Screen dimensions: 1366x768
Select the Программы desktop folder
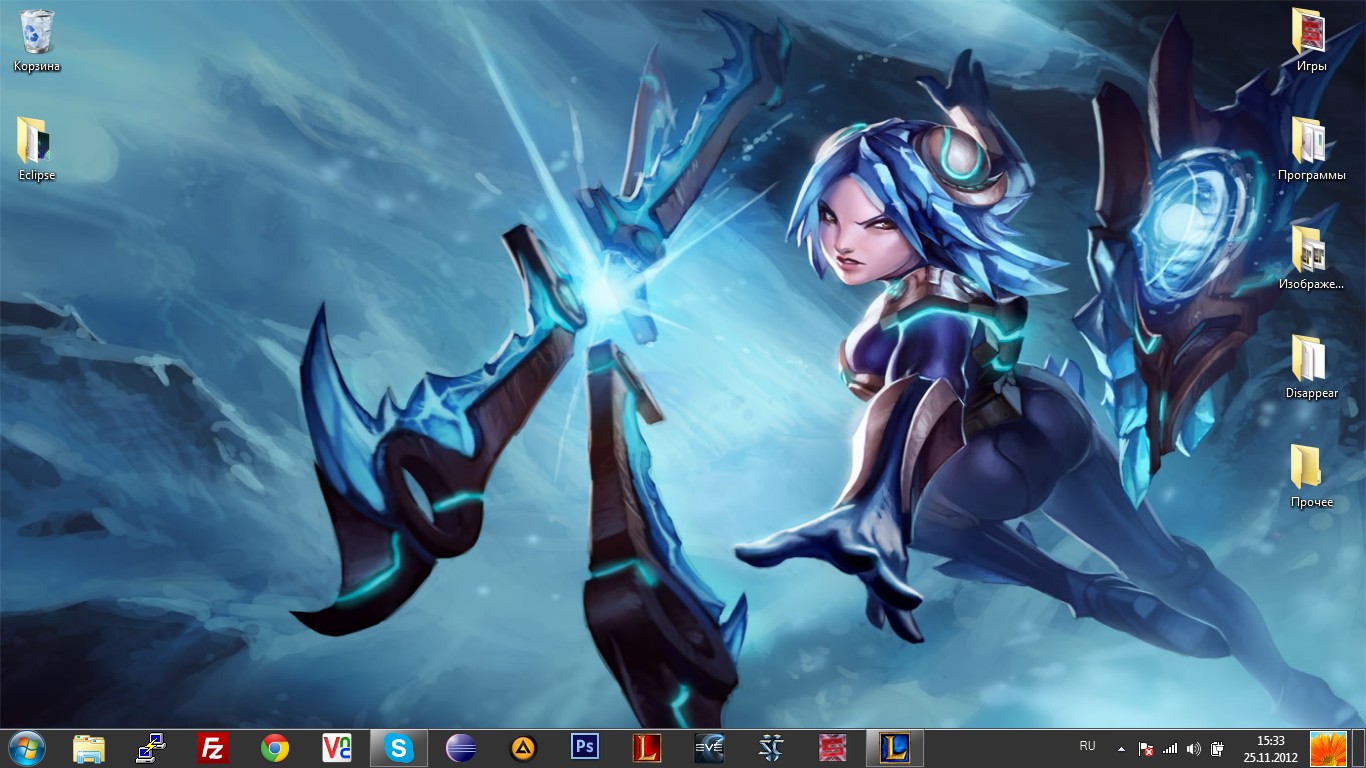click(1311, 150)
